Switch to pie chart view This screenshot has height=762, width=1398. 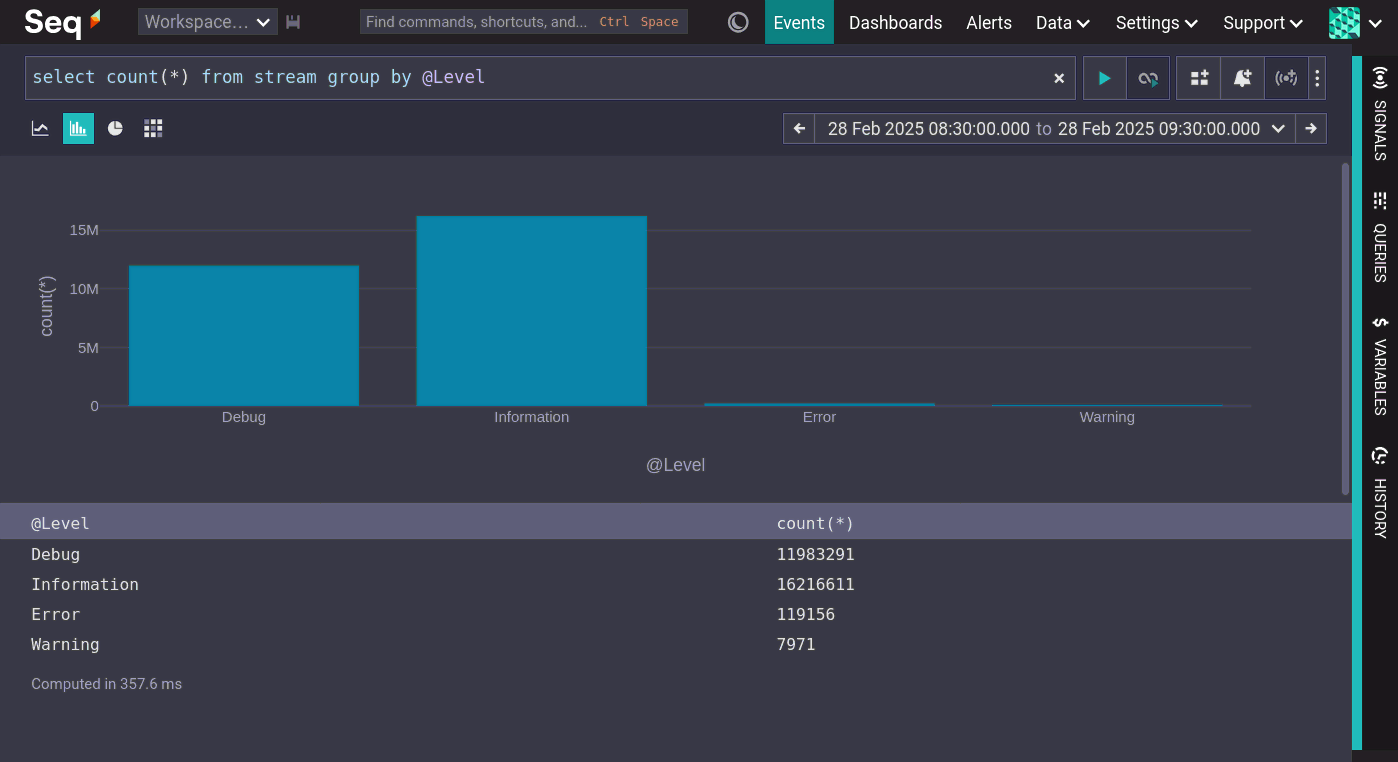[x=115, y=128]
